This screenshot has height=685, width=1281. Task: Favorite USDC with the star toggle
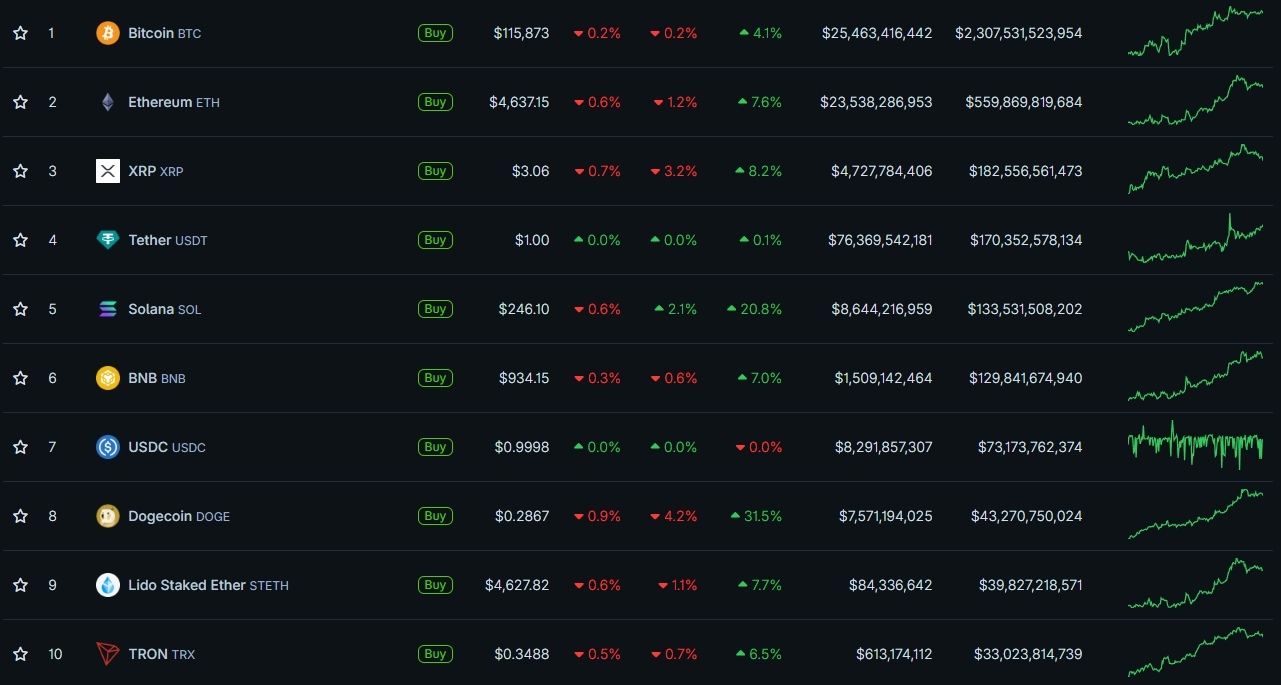tap(20, 447)
